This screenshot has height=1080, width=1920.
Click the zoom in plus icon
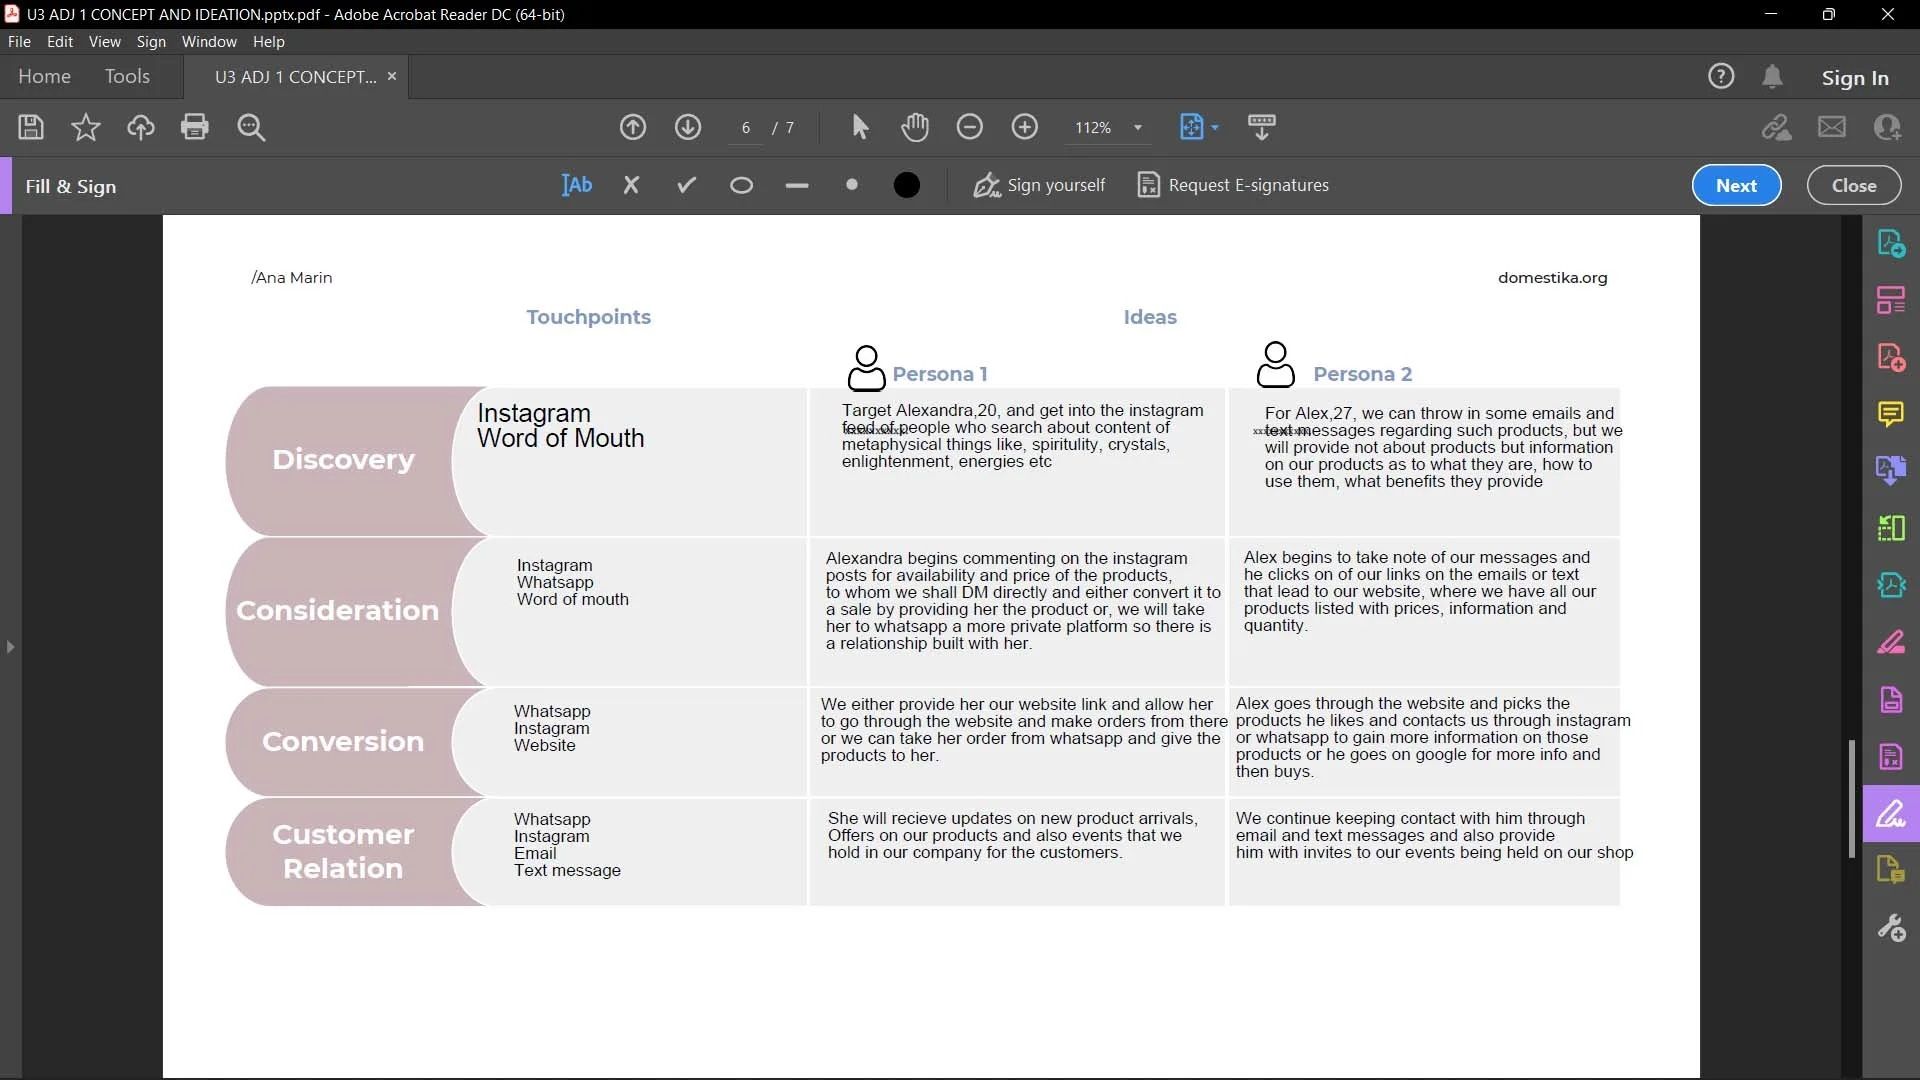pos(1024,127)
